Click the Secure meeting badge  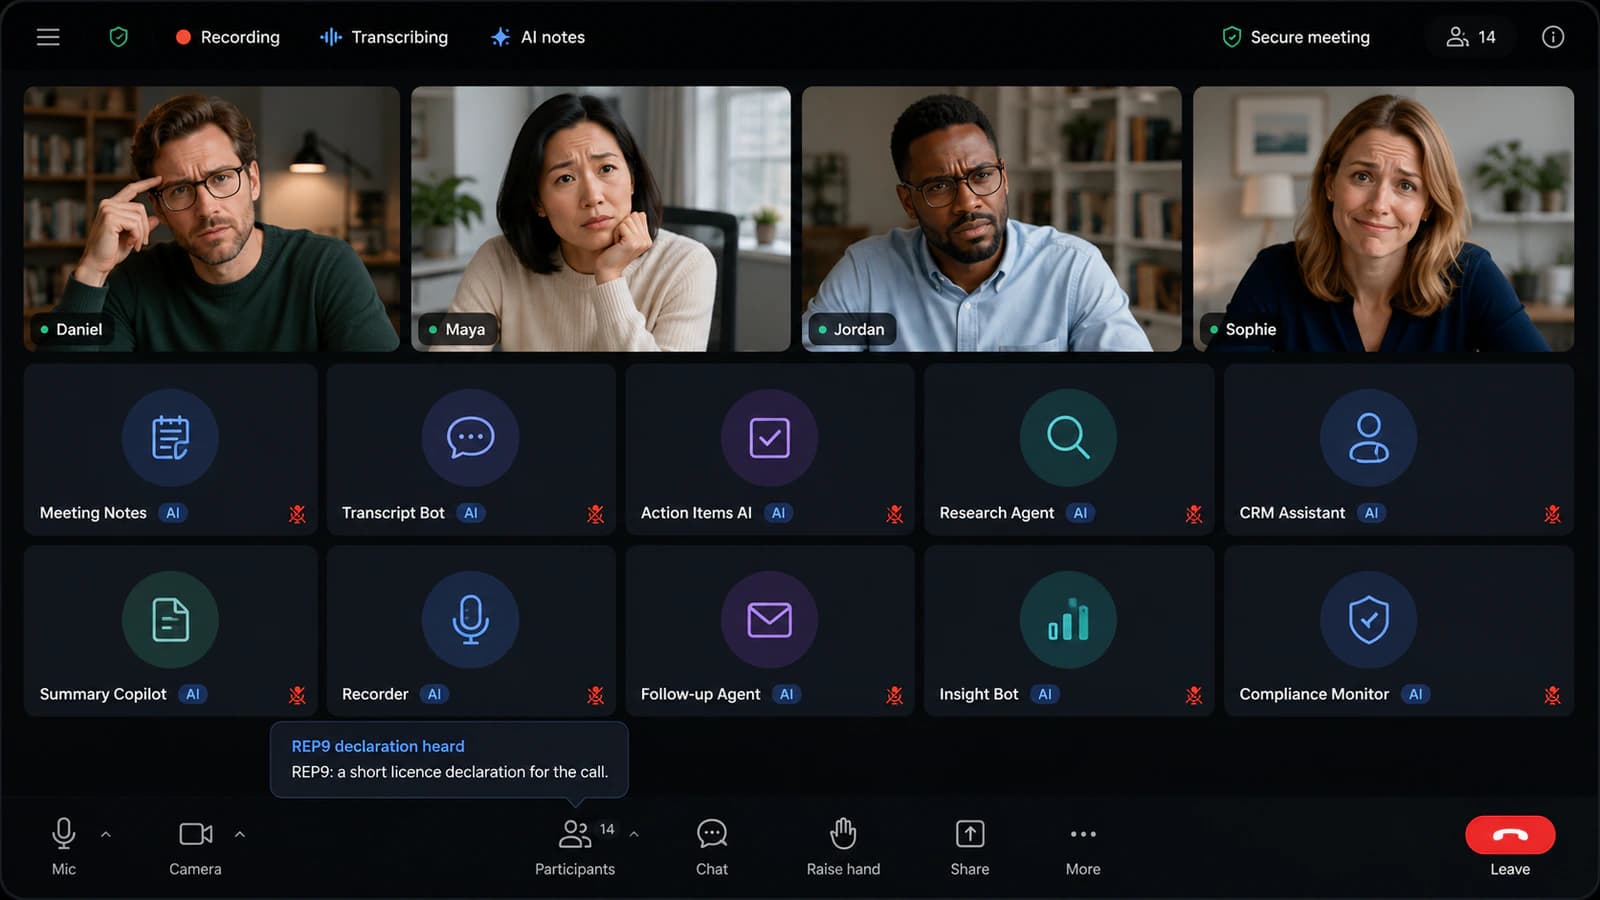click(1296, 37)
